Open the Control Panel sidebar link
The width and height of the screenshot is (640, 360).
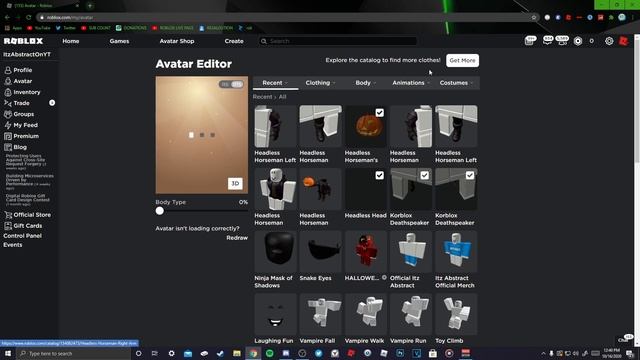pos(22,236)
